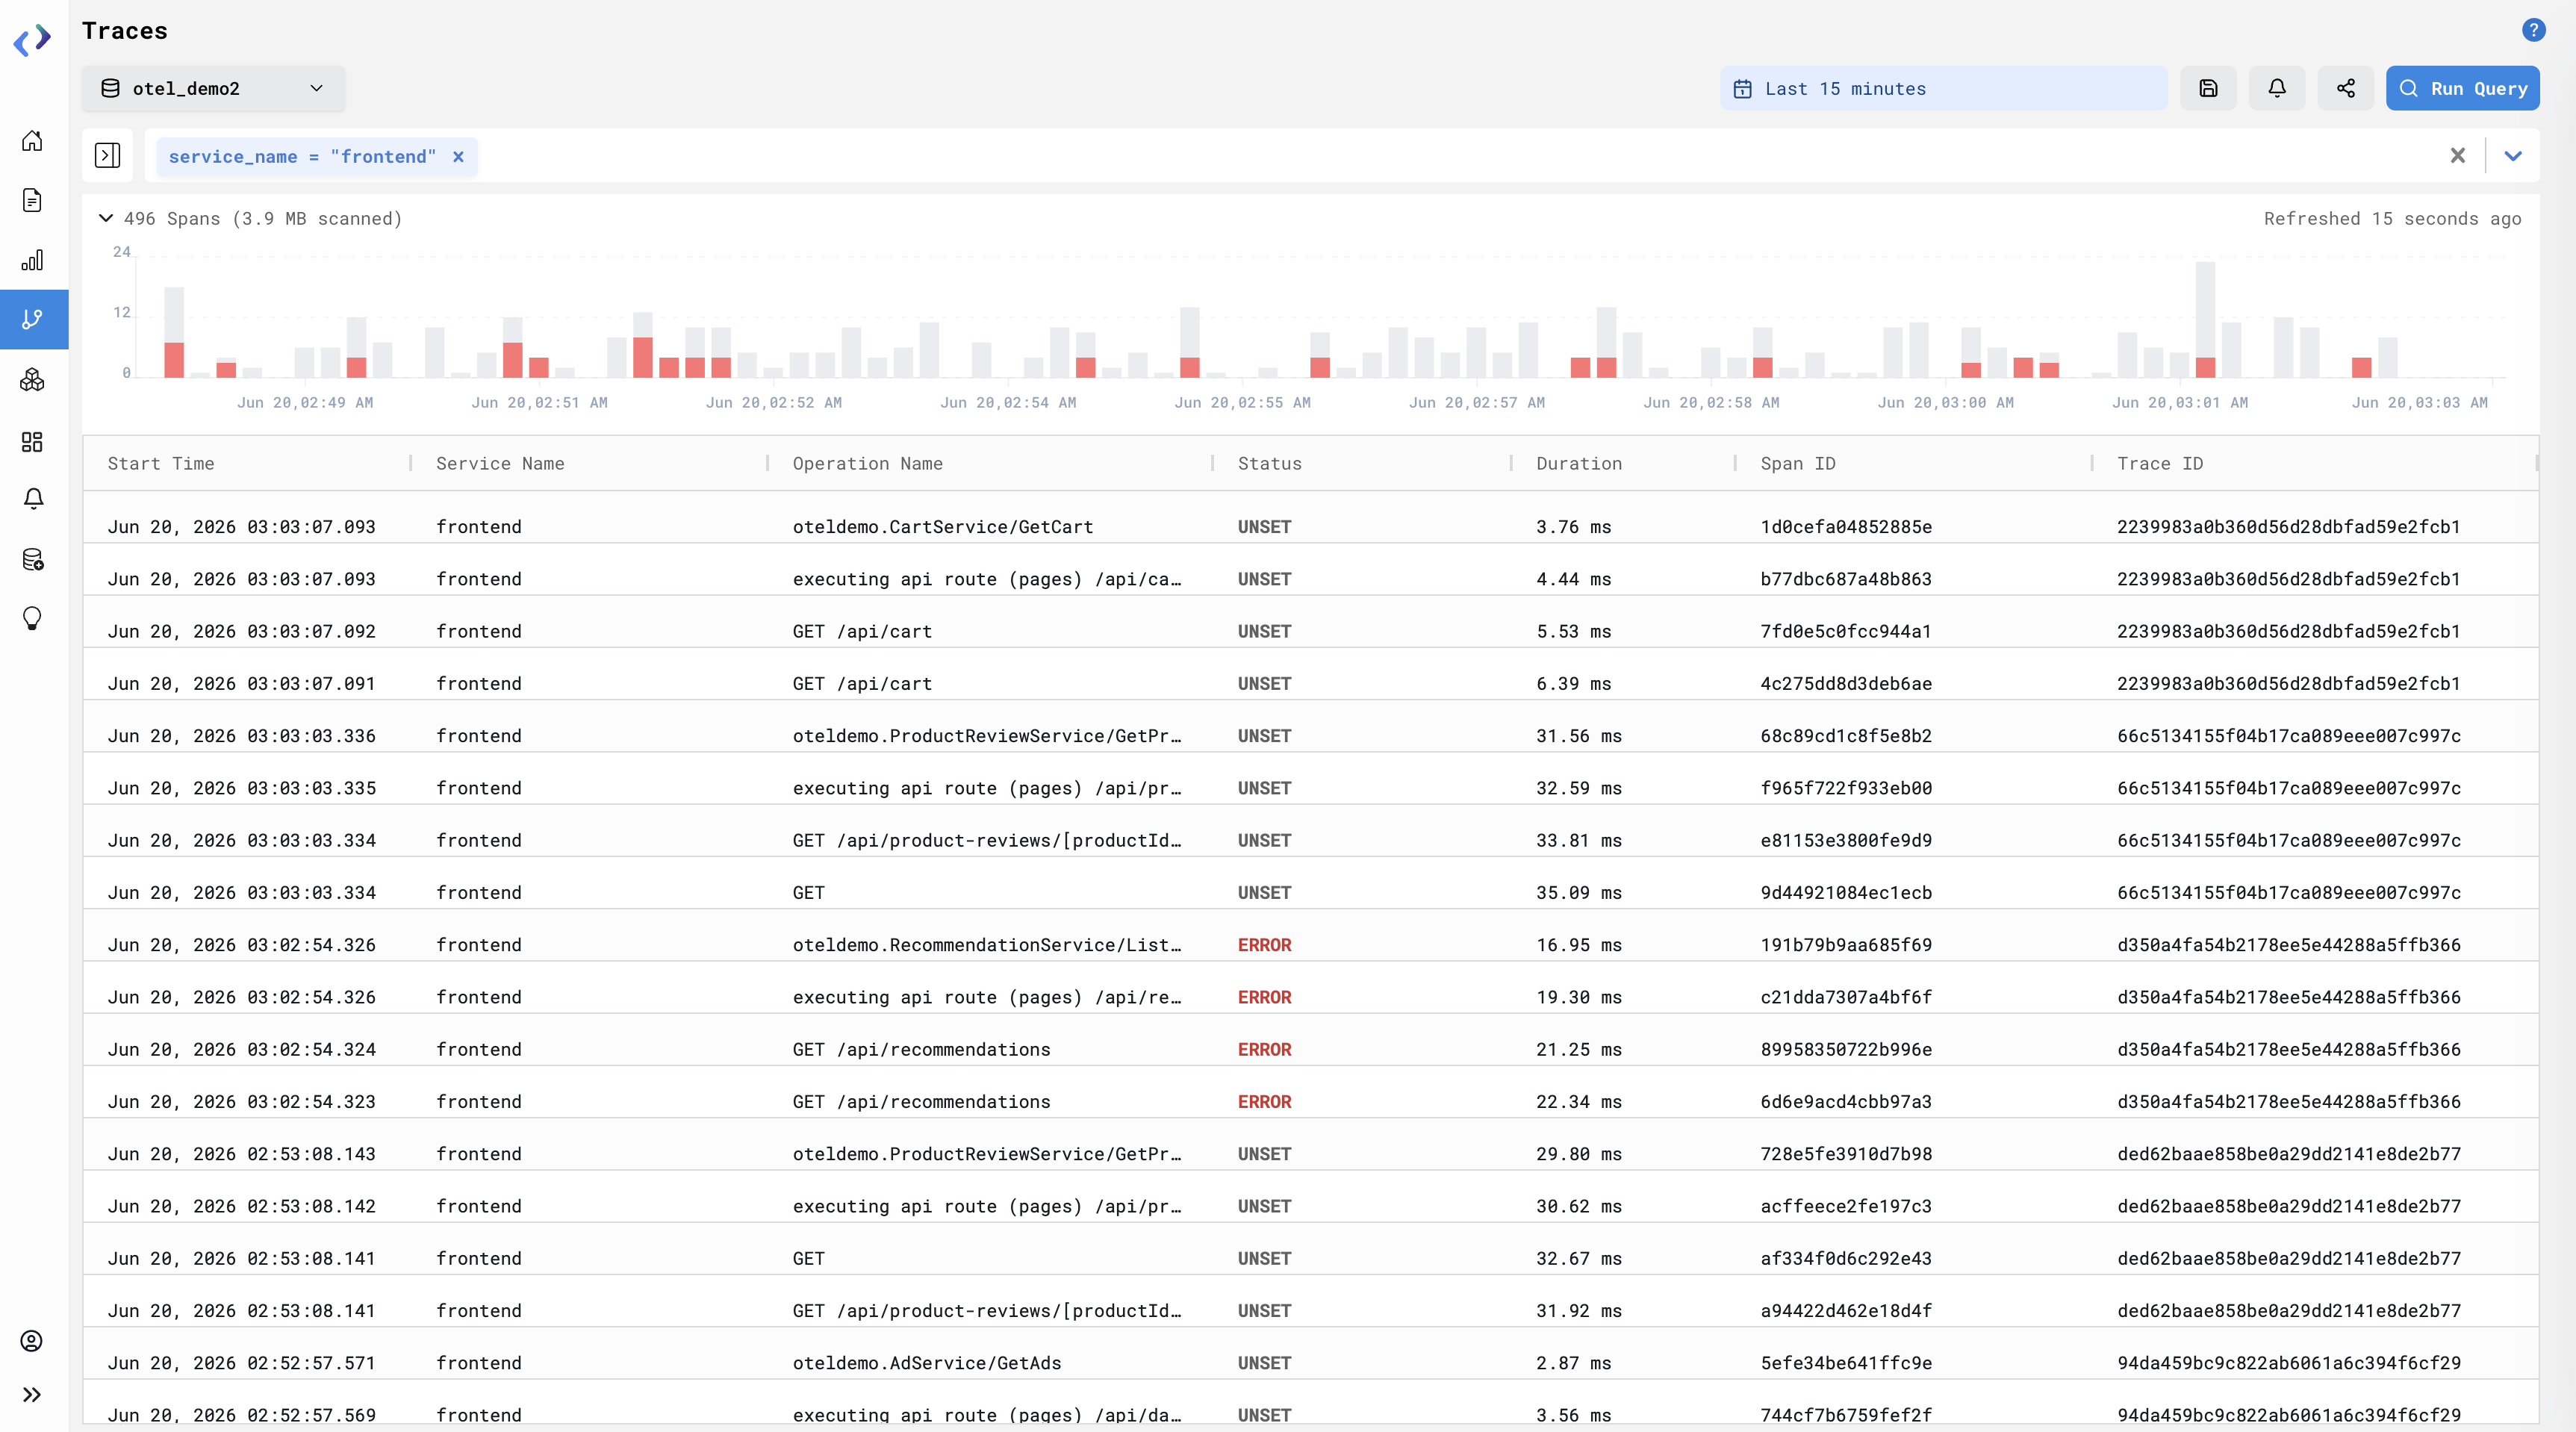Viewport: 2576px width, 1432px height.
Task: Click span ID 68c89cd1c8f5e8b2
Action: 1846,735
